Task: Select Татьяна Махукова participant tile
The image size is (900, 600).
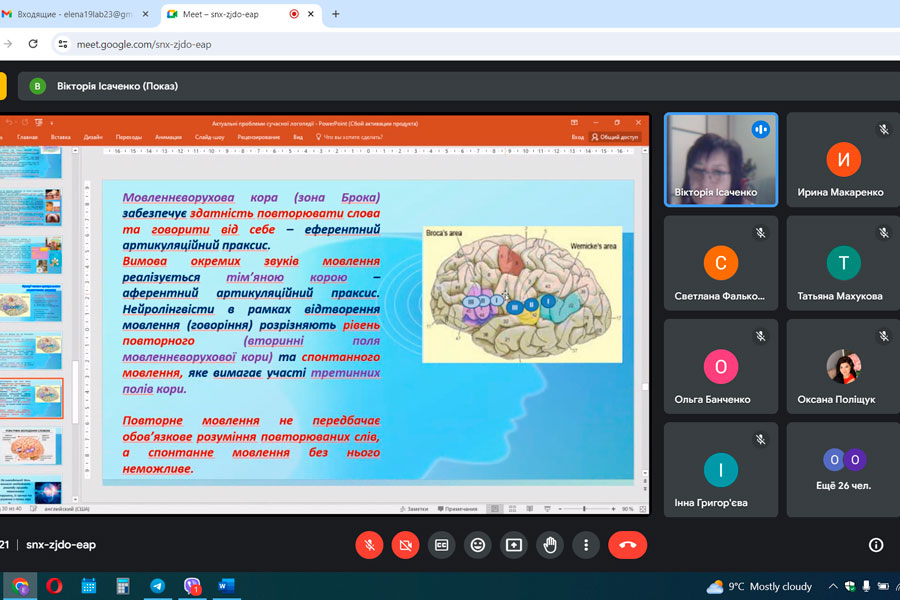Action: coord(843,263)
